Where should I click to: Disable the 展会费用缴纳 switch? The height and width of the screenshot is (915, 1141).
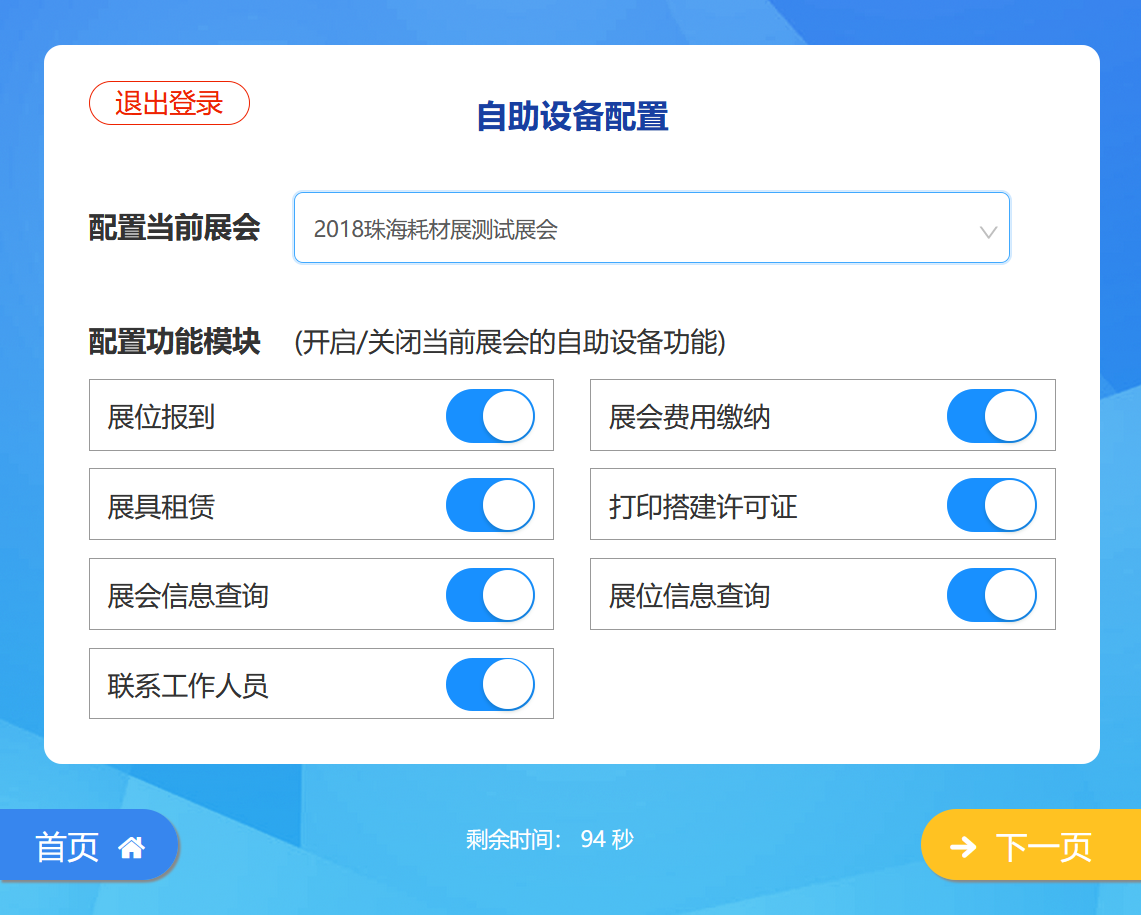[x=992, y=416]
